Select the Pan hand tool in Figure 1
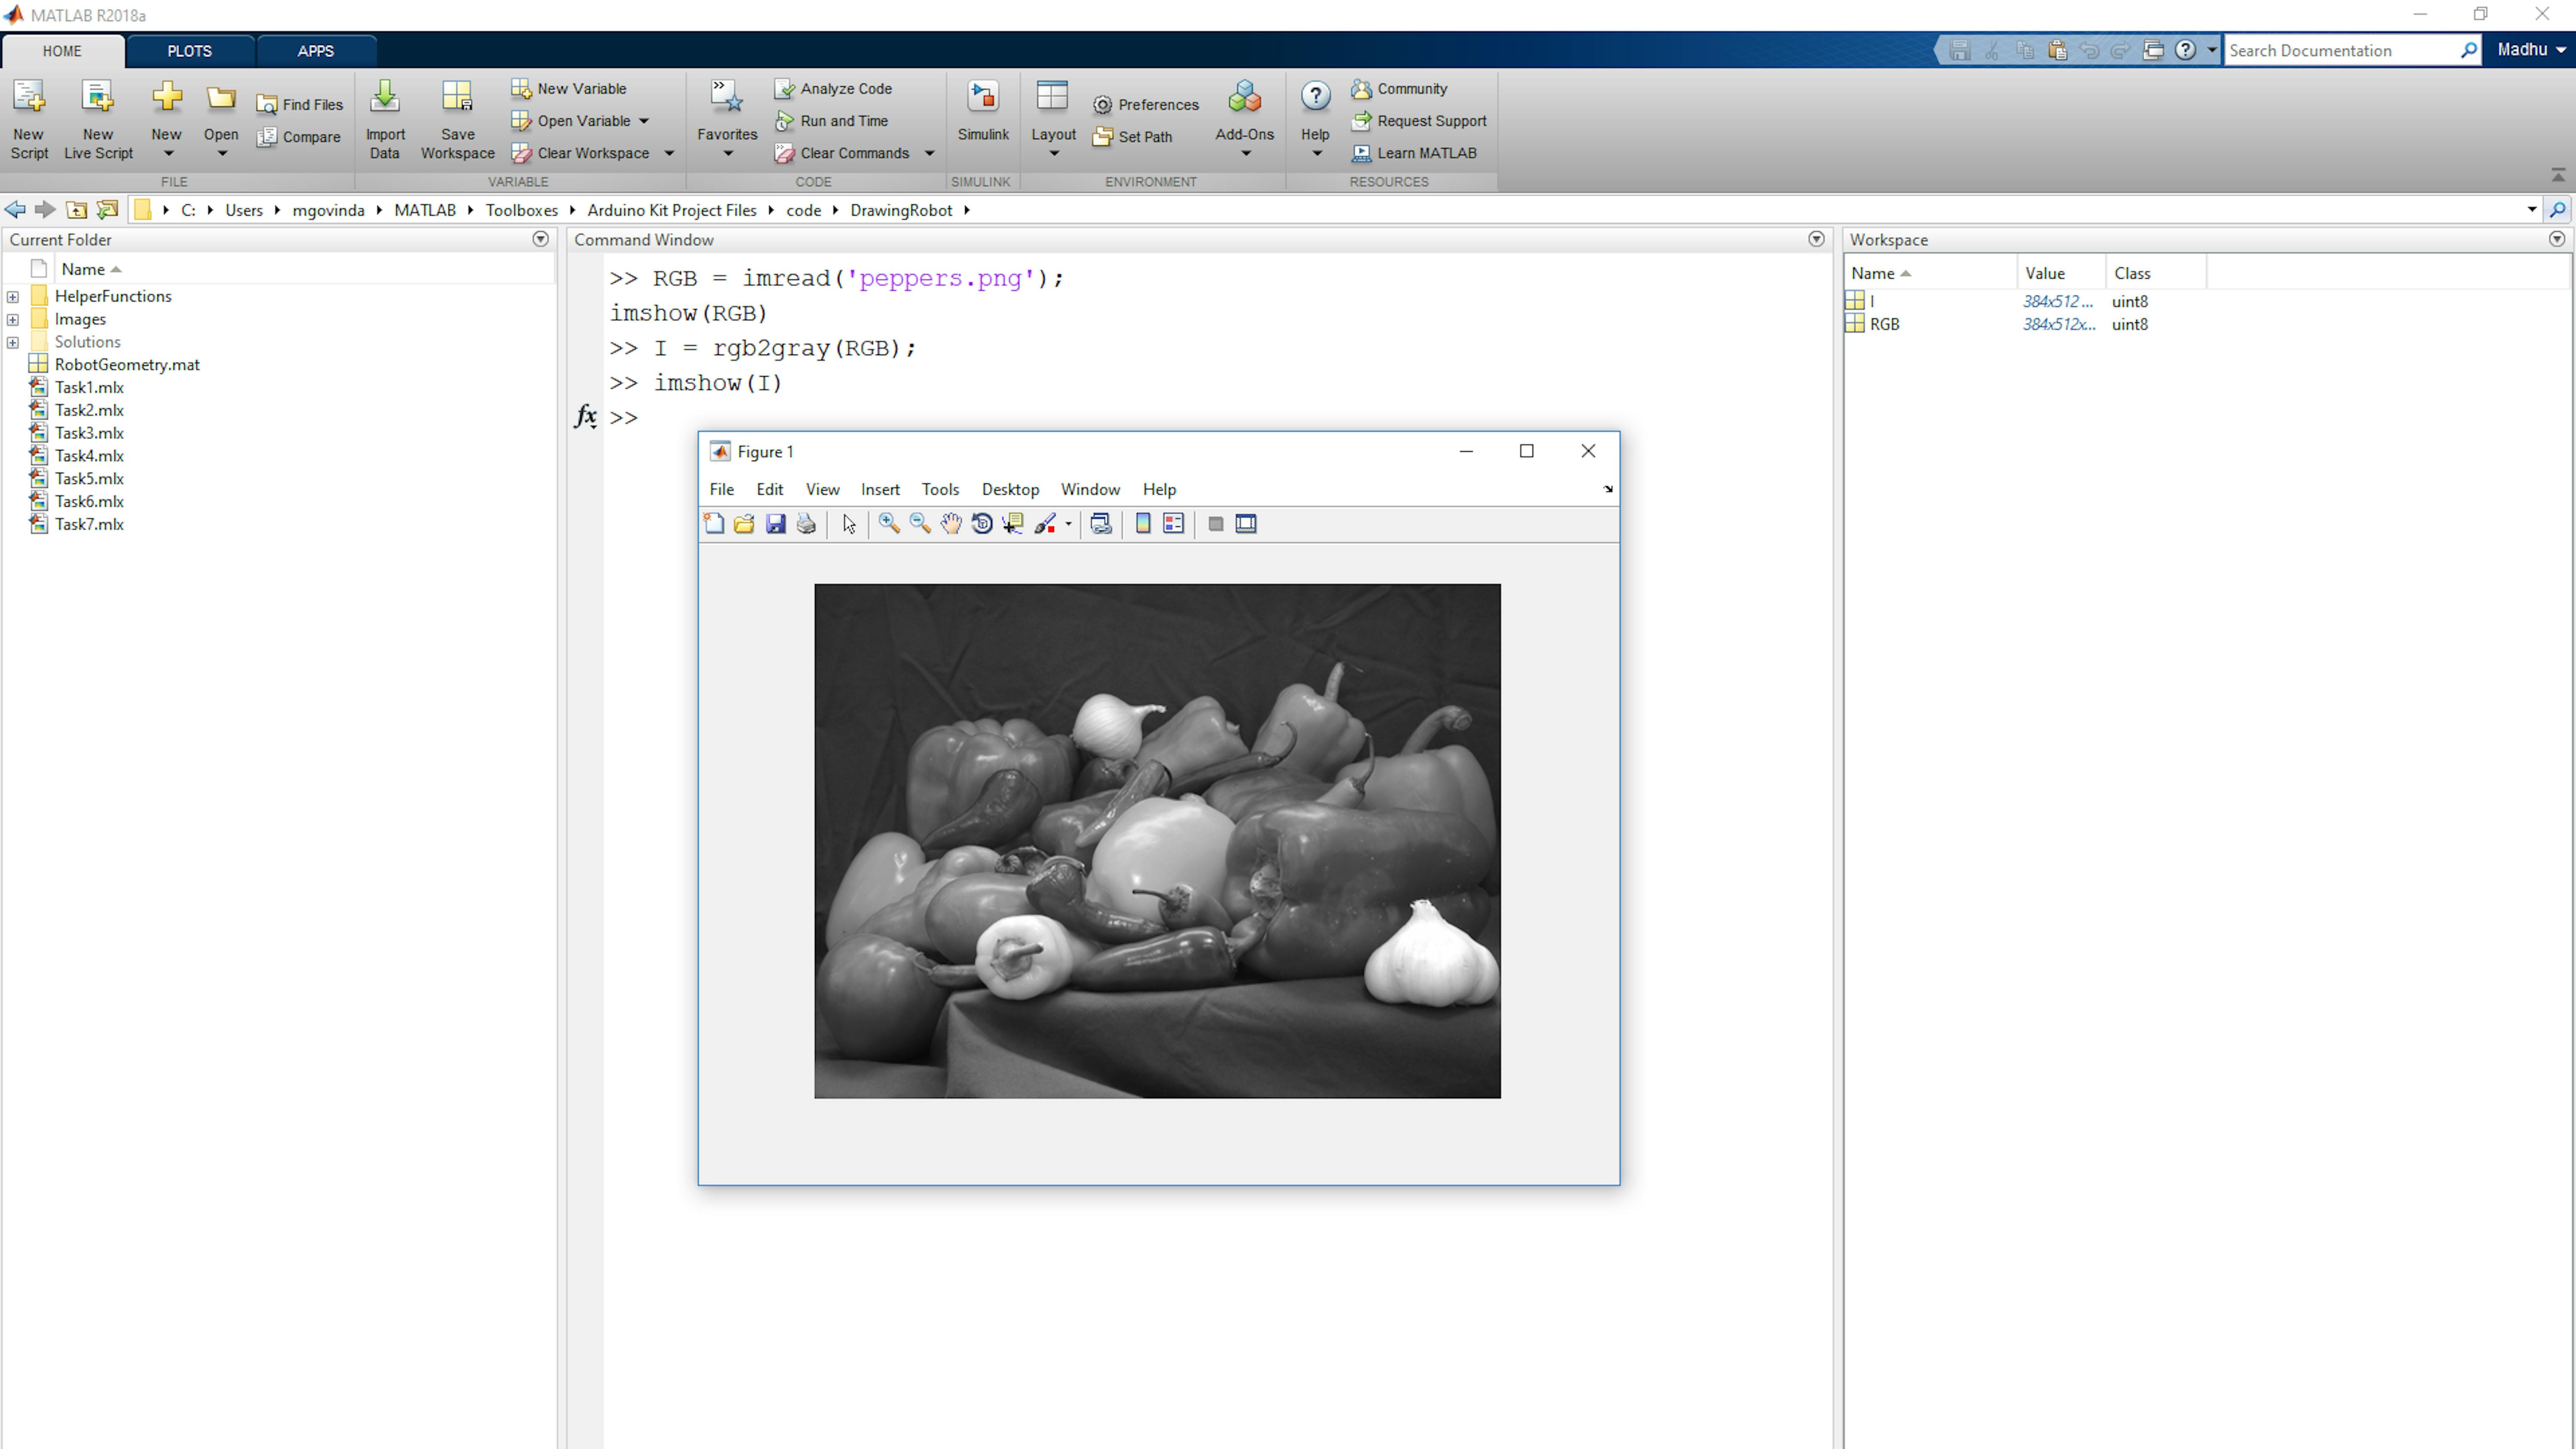This screenshot has width=2576, height=1449. [951, 524]
